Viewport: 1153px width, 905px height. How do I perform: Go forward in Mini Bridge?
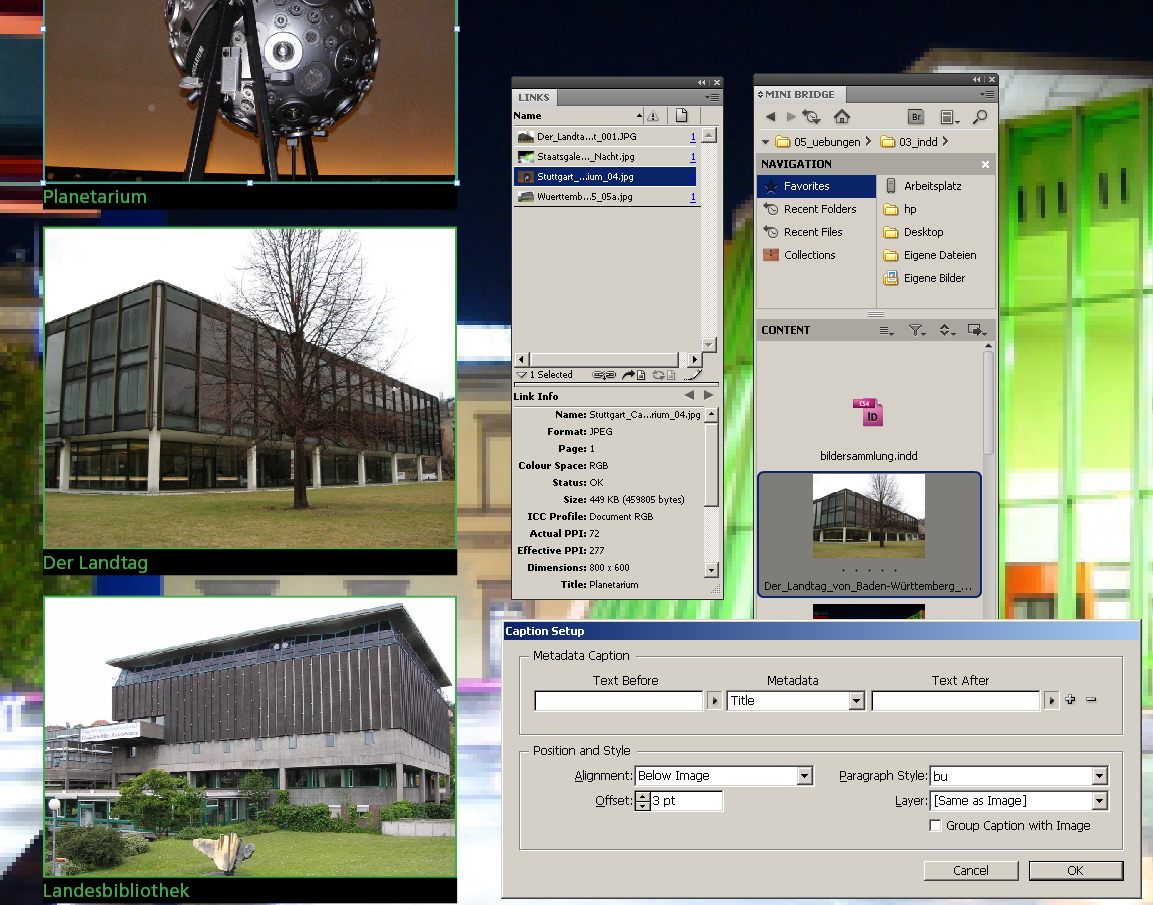click(x=791, y=116)
